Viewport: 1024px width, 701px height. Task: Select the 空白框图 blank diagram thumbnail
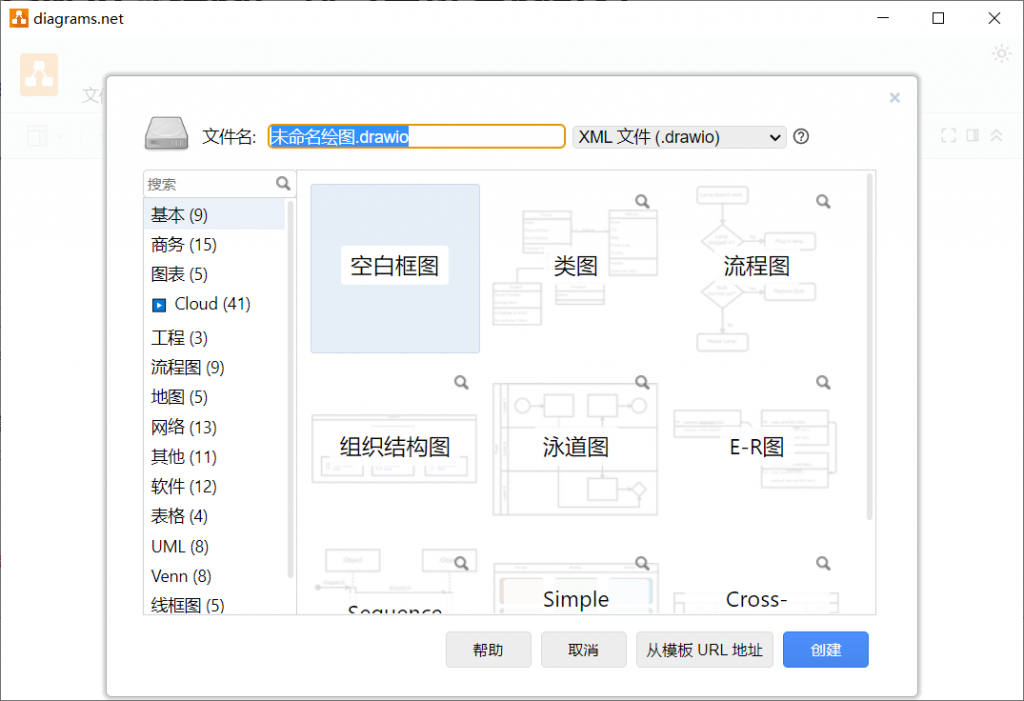pos(394,267)
